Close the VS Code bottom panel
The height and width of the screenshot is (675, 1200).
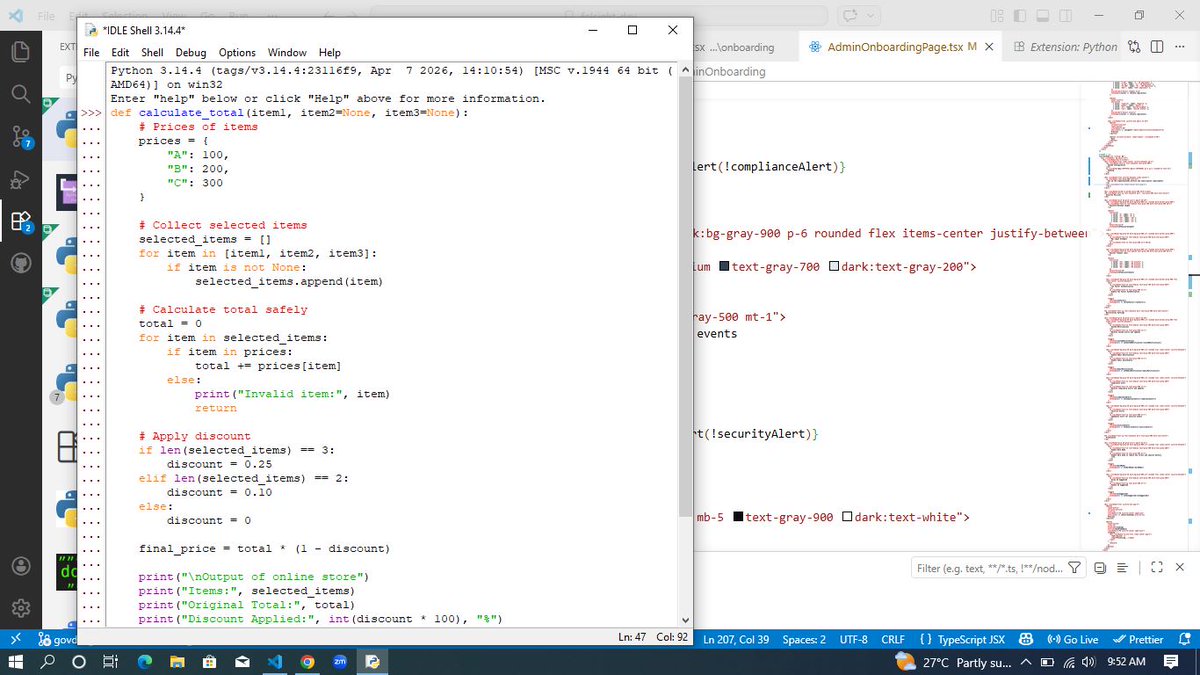coord(1180,568)
